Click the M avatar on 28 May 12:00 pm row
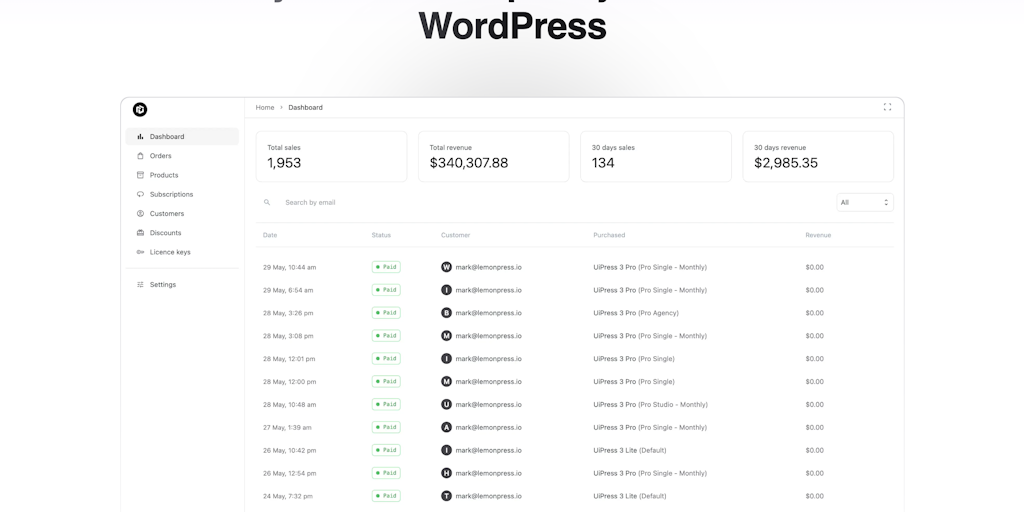This screenshot has height=512, width=1024. (446, 381)
